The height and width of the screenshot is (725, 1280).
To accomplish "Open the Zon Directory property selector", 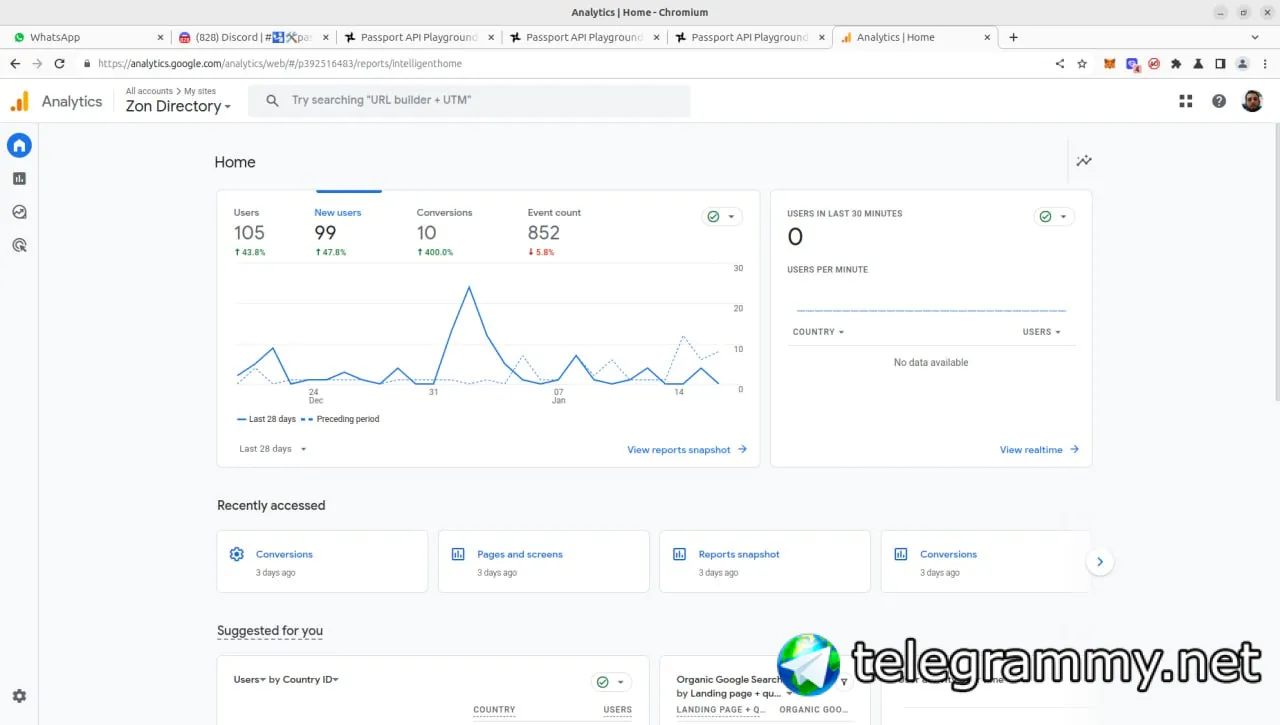I will (x=178, y=106).
